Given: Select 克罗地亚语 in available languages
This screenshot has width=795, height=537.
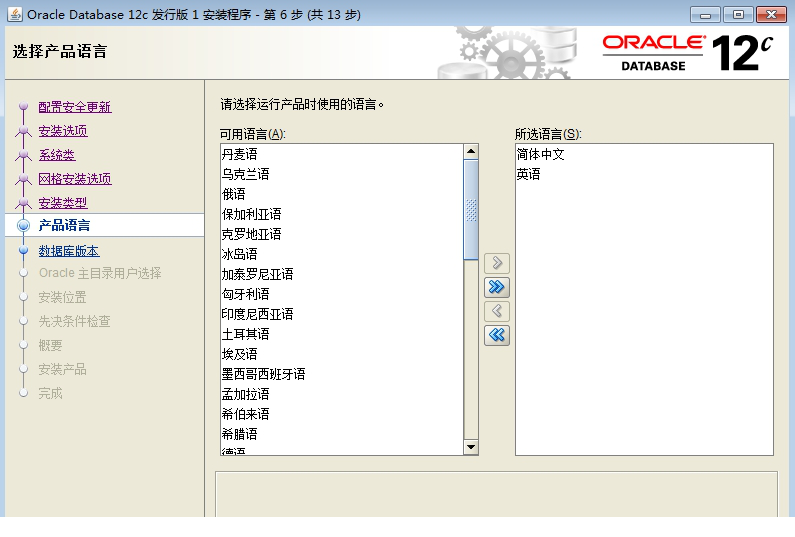Looking at the screenshot, I should pos(342,234).
